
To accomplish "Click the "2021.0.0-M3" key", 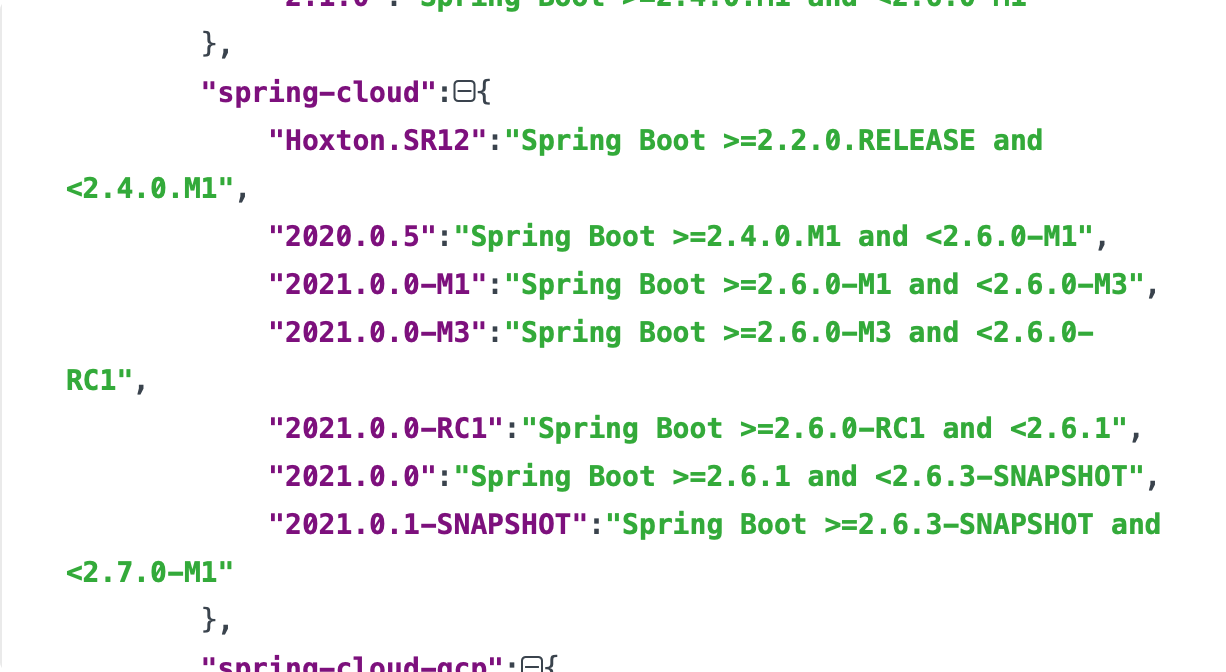I will point(377,333).
